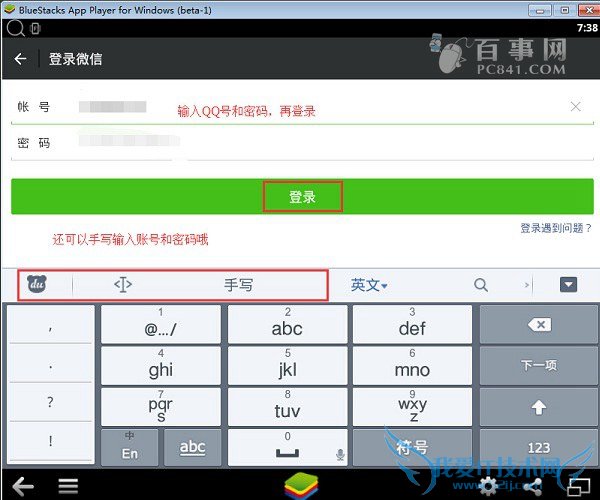The height and width of the screenshot is (500, 600).
Task: Open the BlueStacks menu hamburger icon
Action: pyautogui.click(x=68, y=486)
